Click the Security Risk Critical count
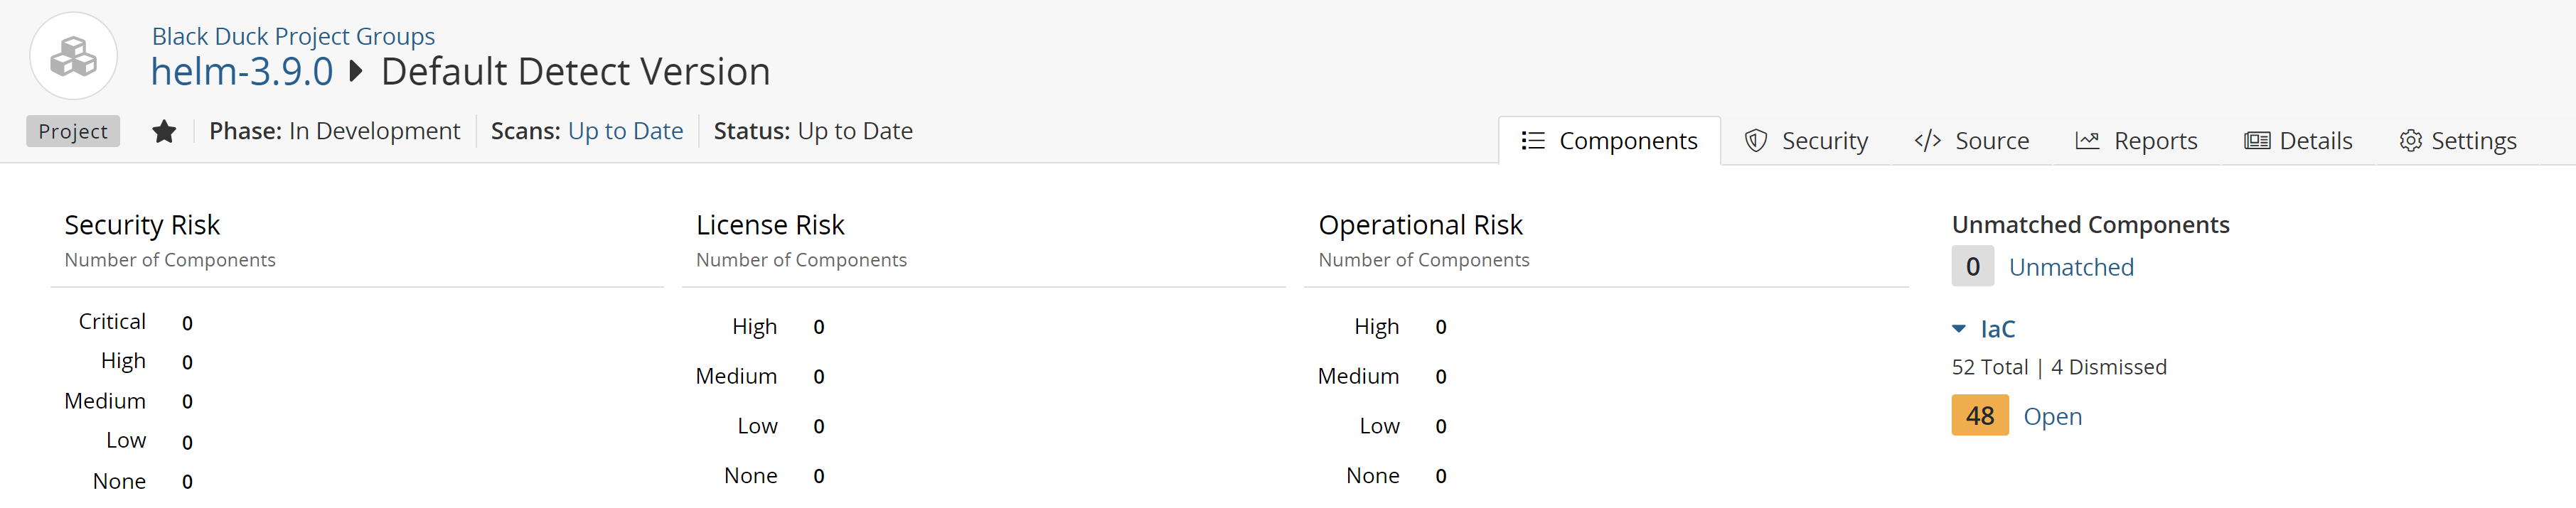The width and height of the screenshot is (2576, 508). (187, 323)
